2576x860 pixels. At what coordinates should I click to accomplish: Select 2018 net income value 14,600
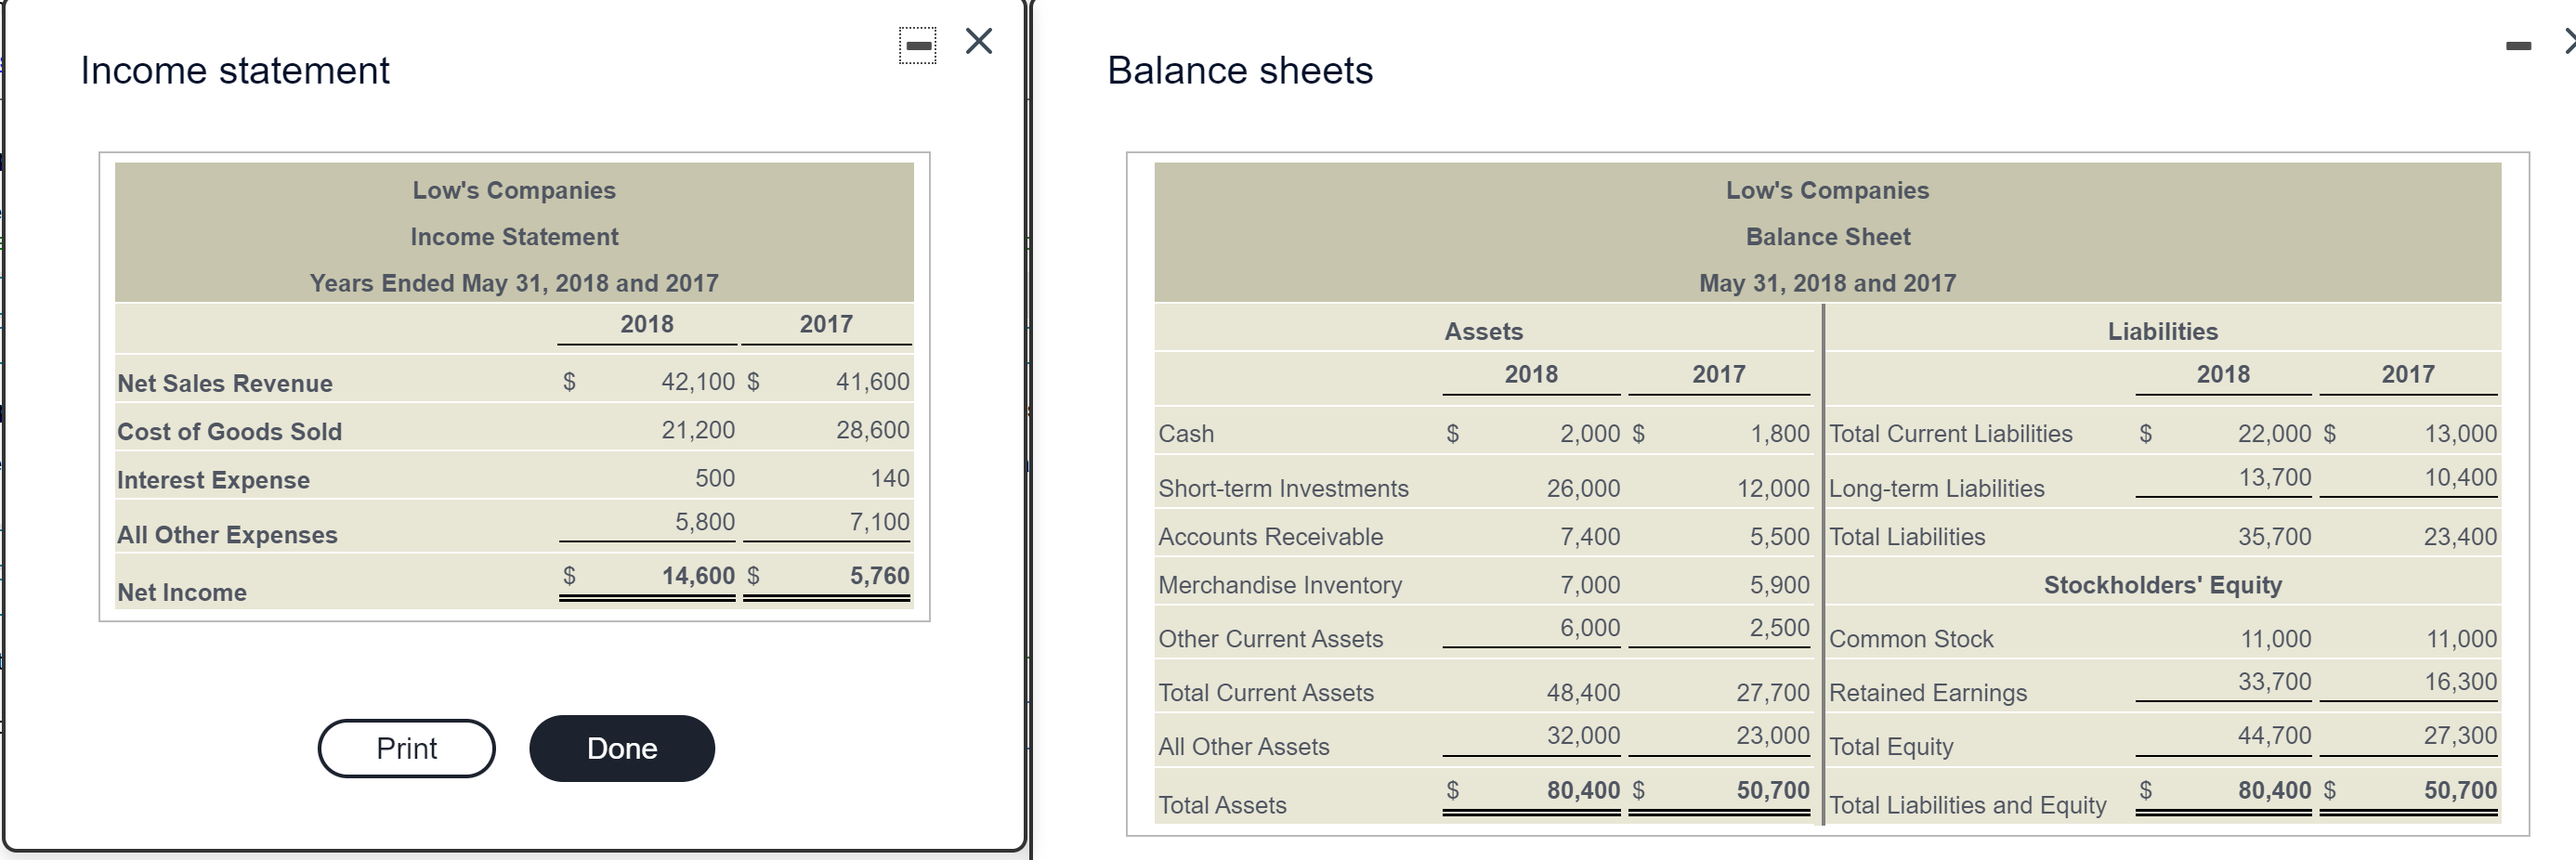[698, 575]
